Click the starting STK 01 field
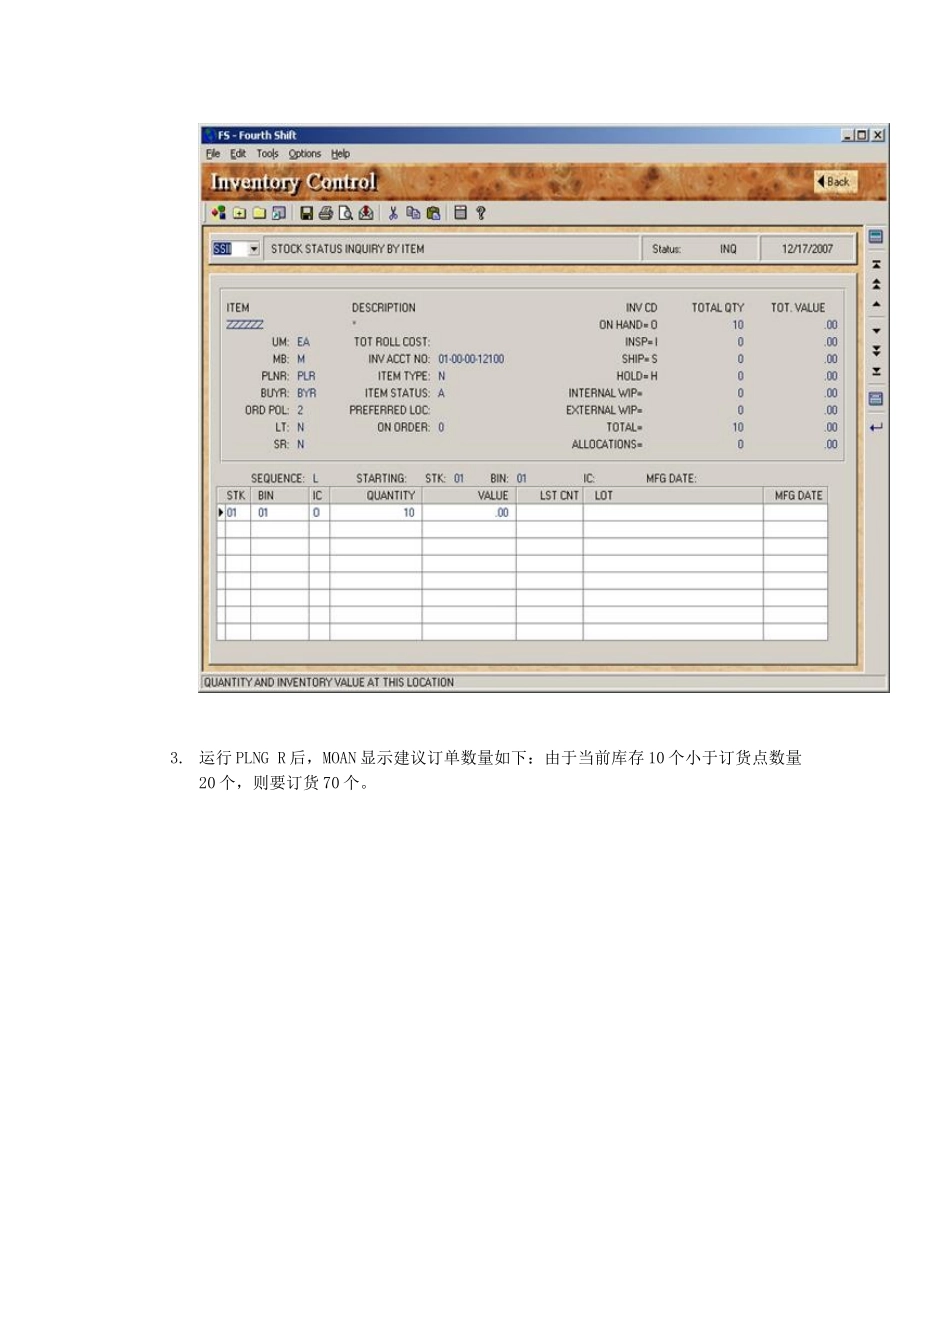950x1344 pixels. (459, 479)
